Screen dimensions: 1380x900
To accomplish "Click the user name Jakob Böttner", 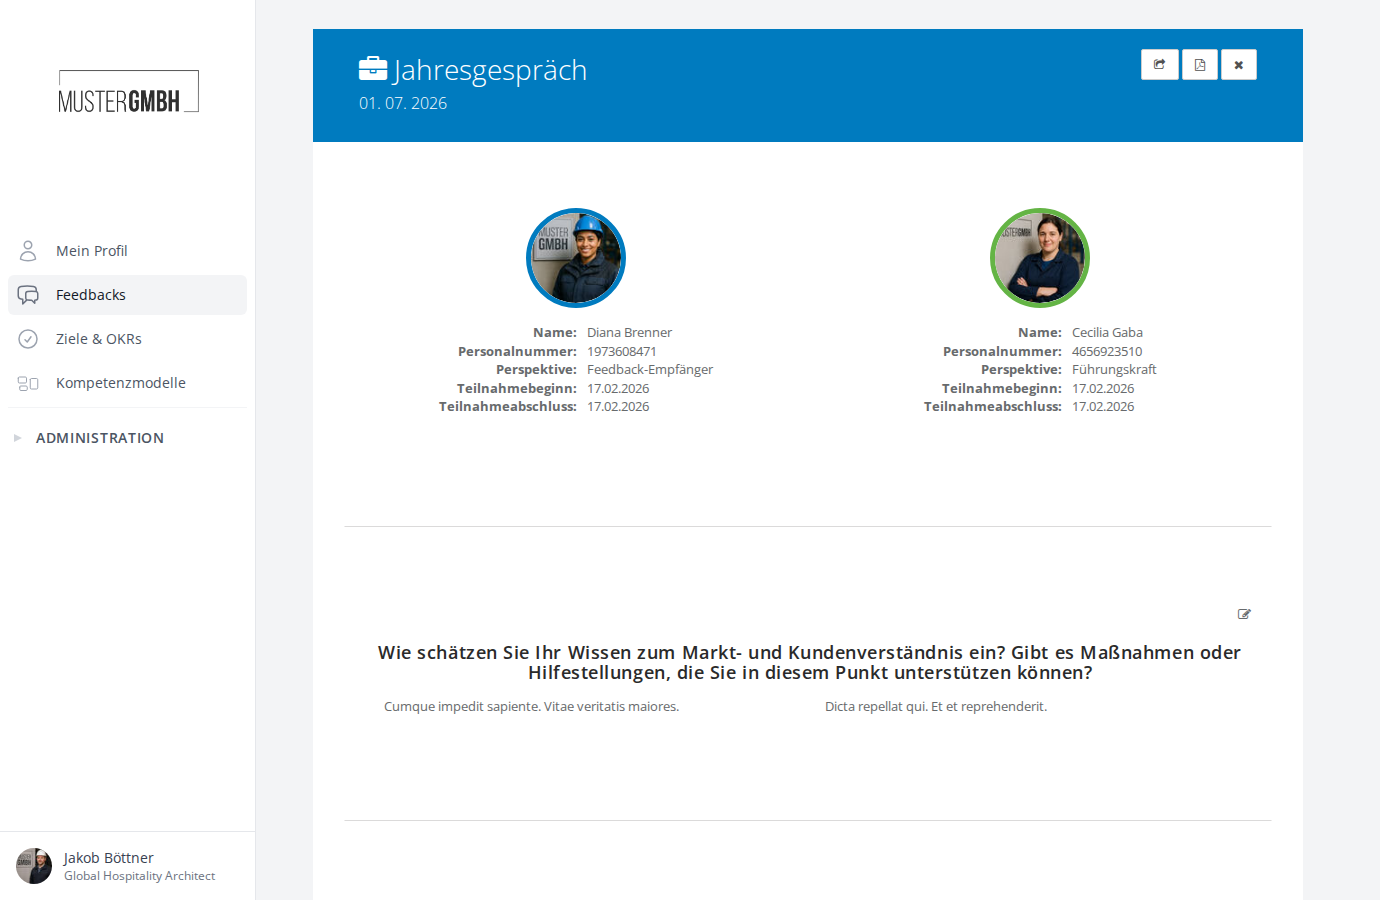I will [x=109, y=858].
